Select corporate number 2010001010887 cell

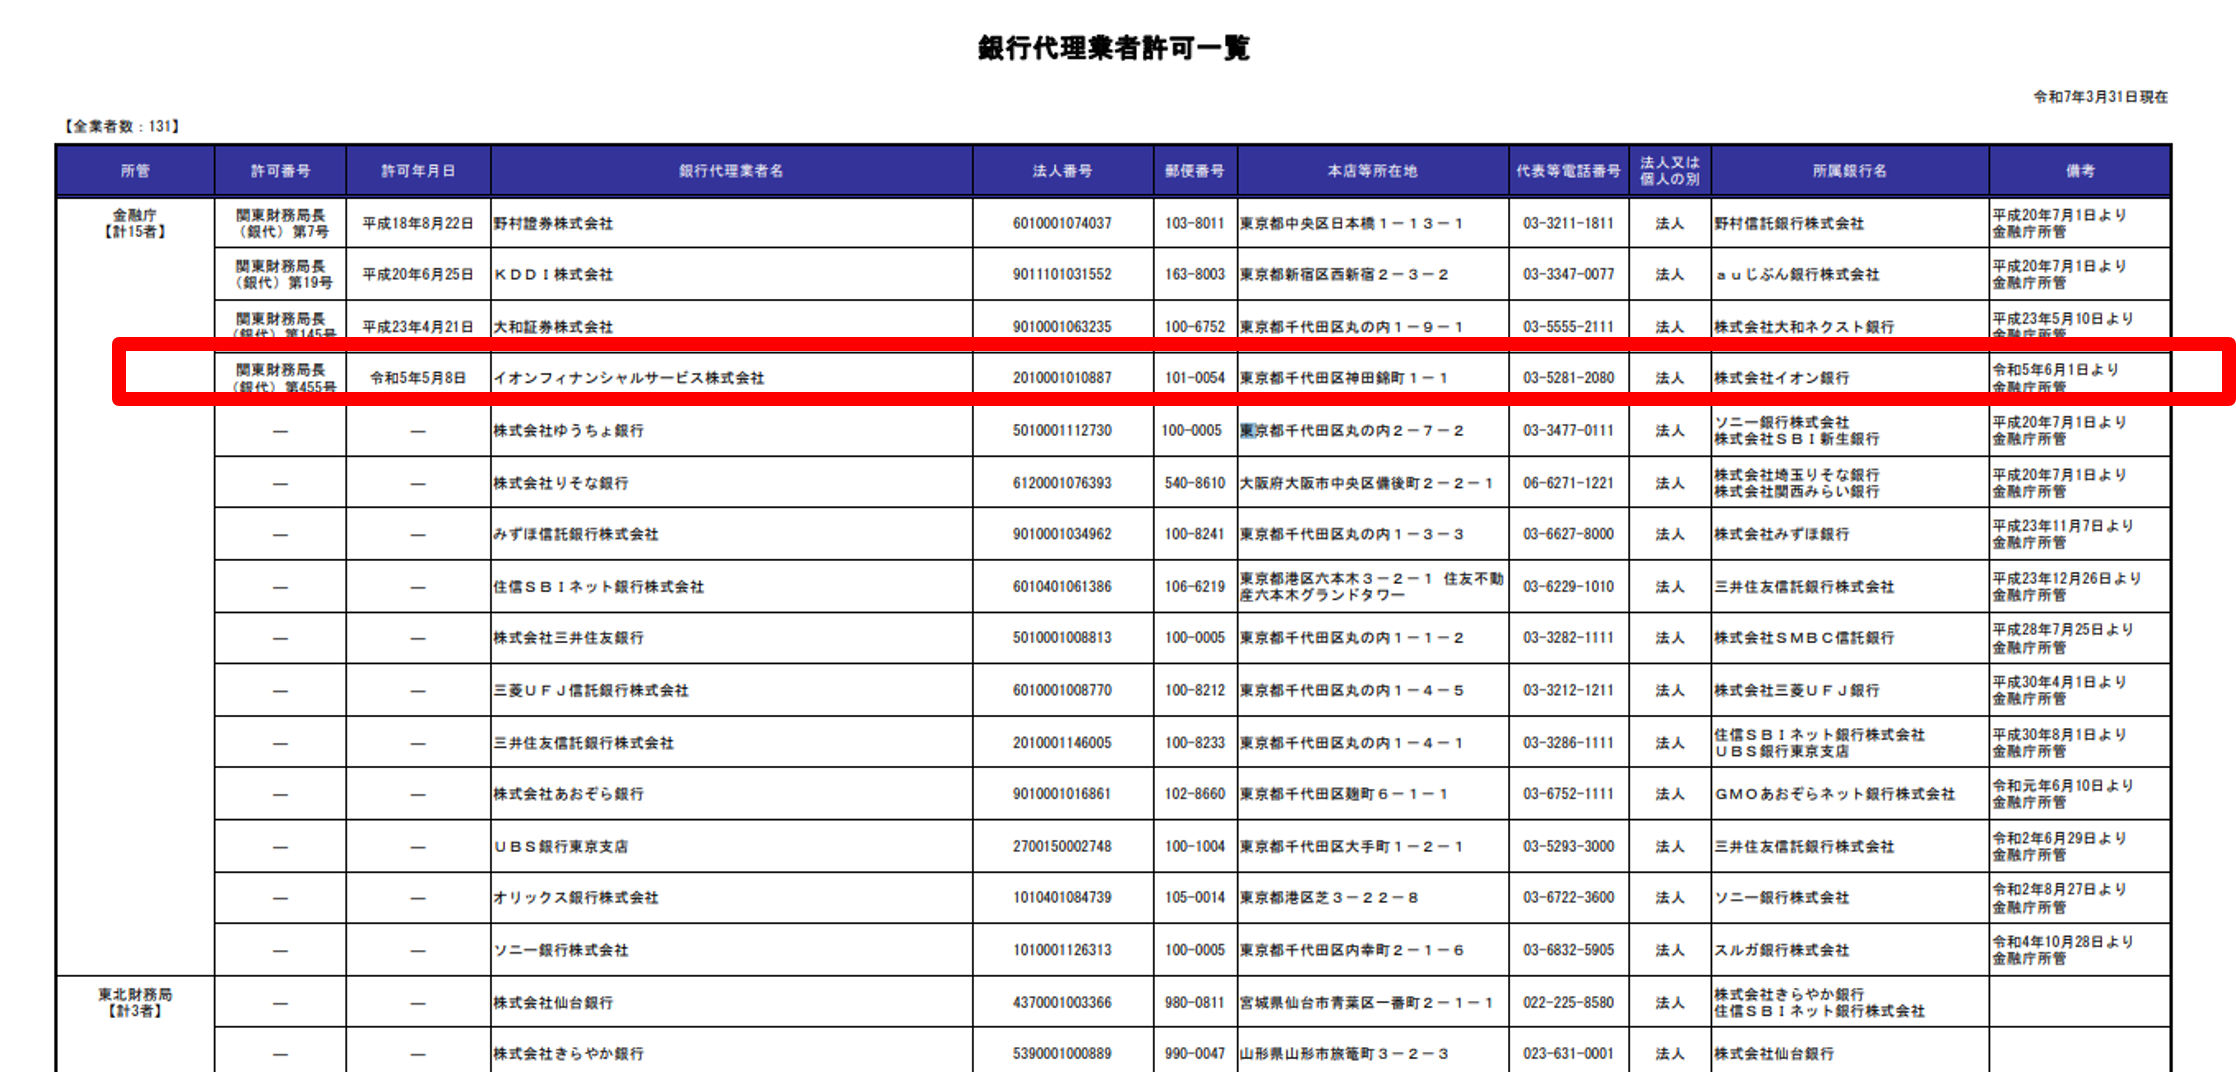tap(1062, 378)
